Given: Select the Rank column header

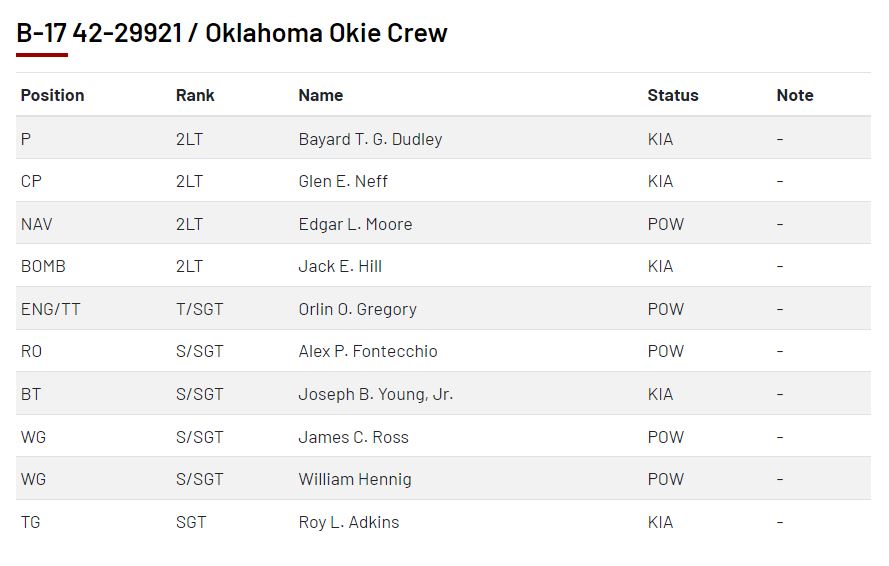Looking at the screenshot, I should click(x=195, y=95).
